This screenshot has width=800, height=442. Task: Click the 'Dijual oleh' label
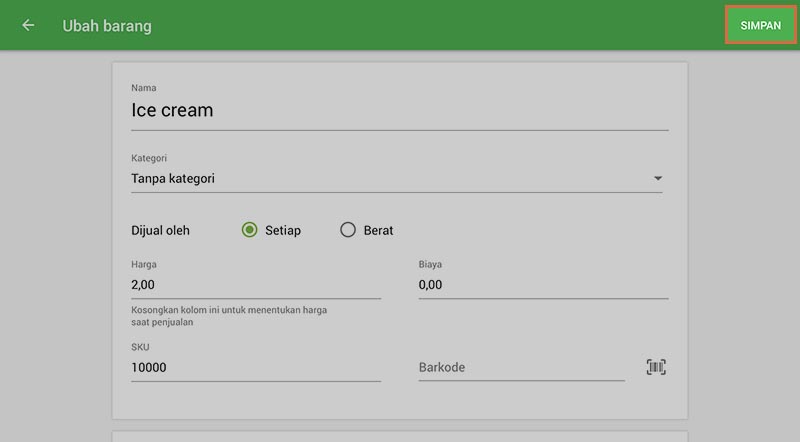160,230
